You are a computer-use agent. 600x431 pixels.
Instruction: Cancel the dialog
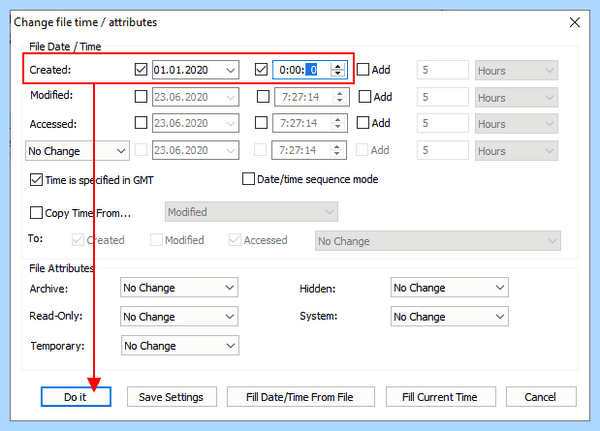[541, 397]
